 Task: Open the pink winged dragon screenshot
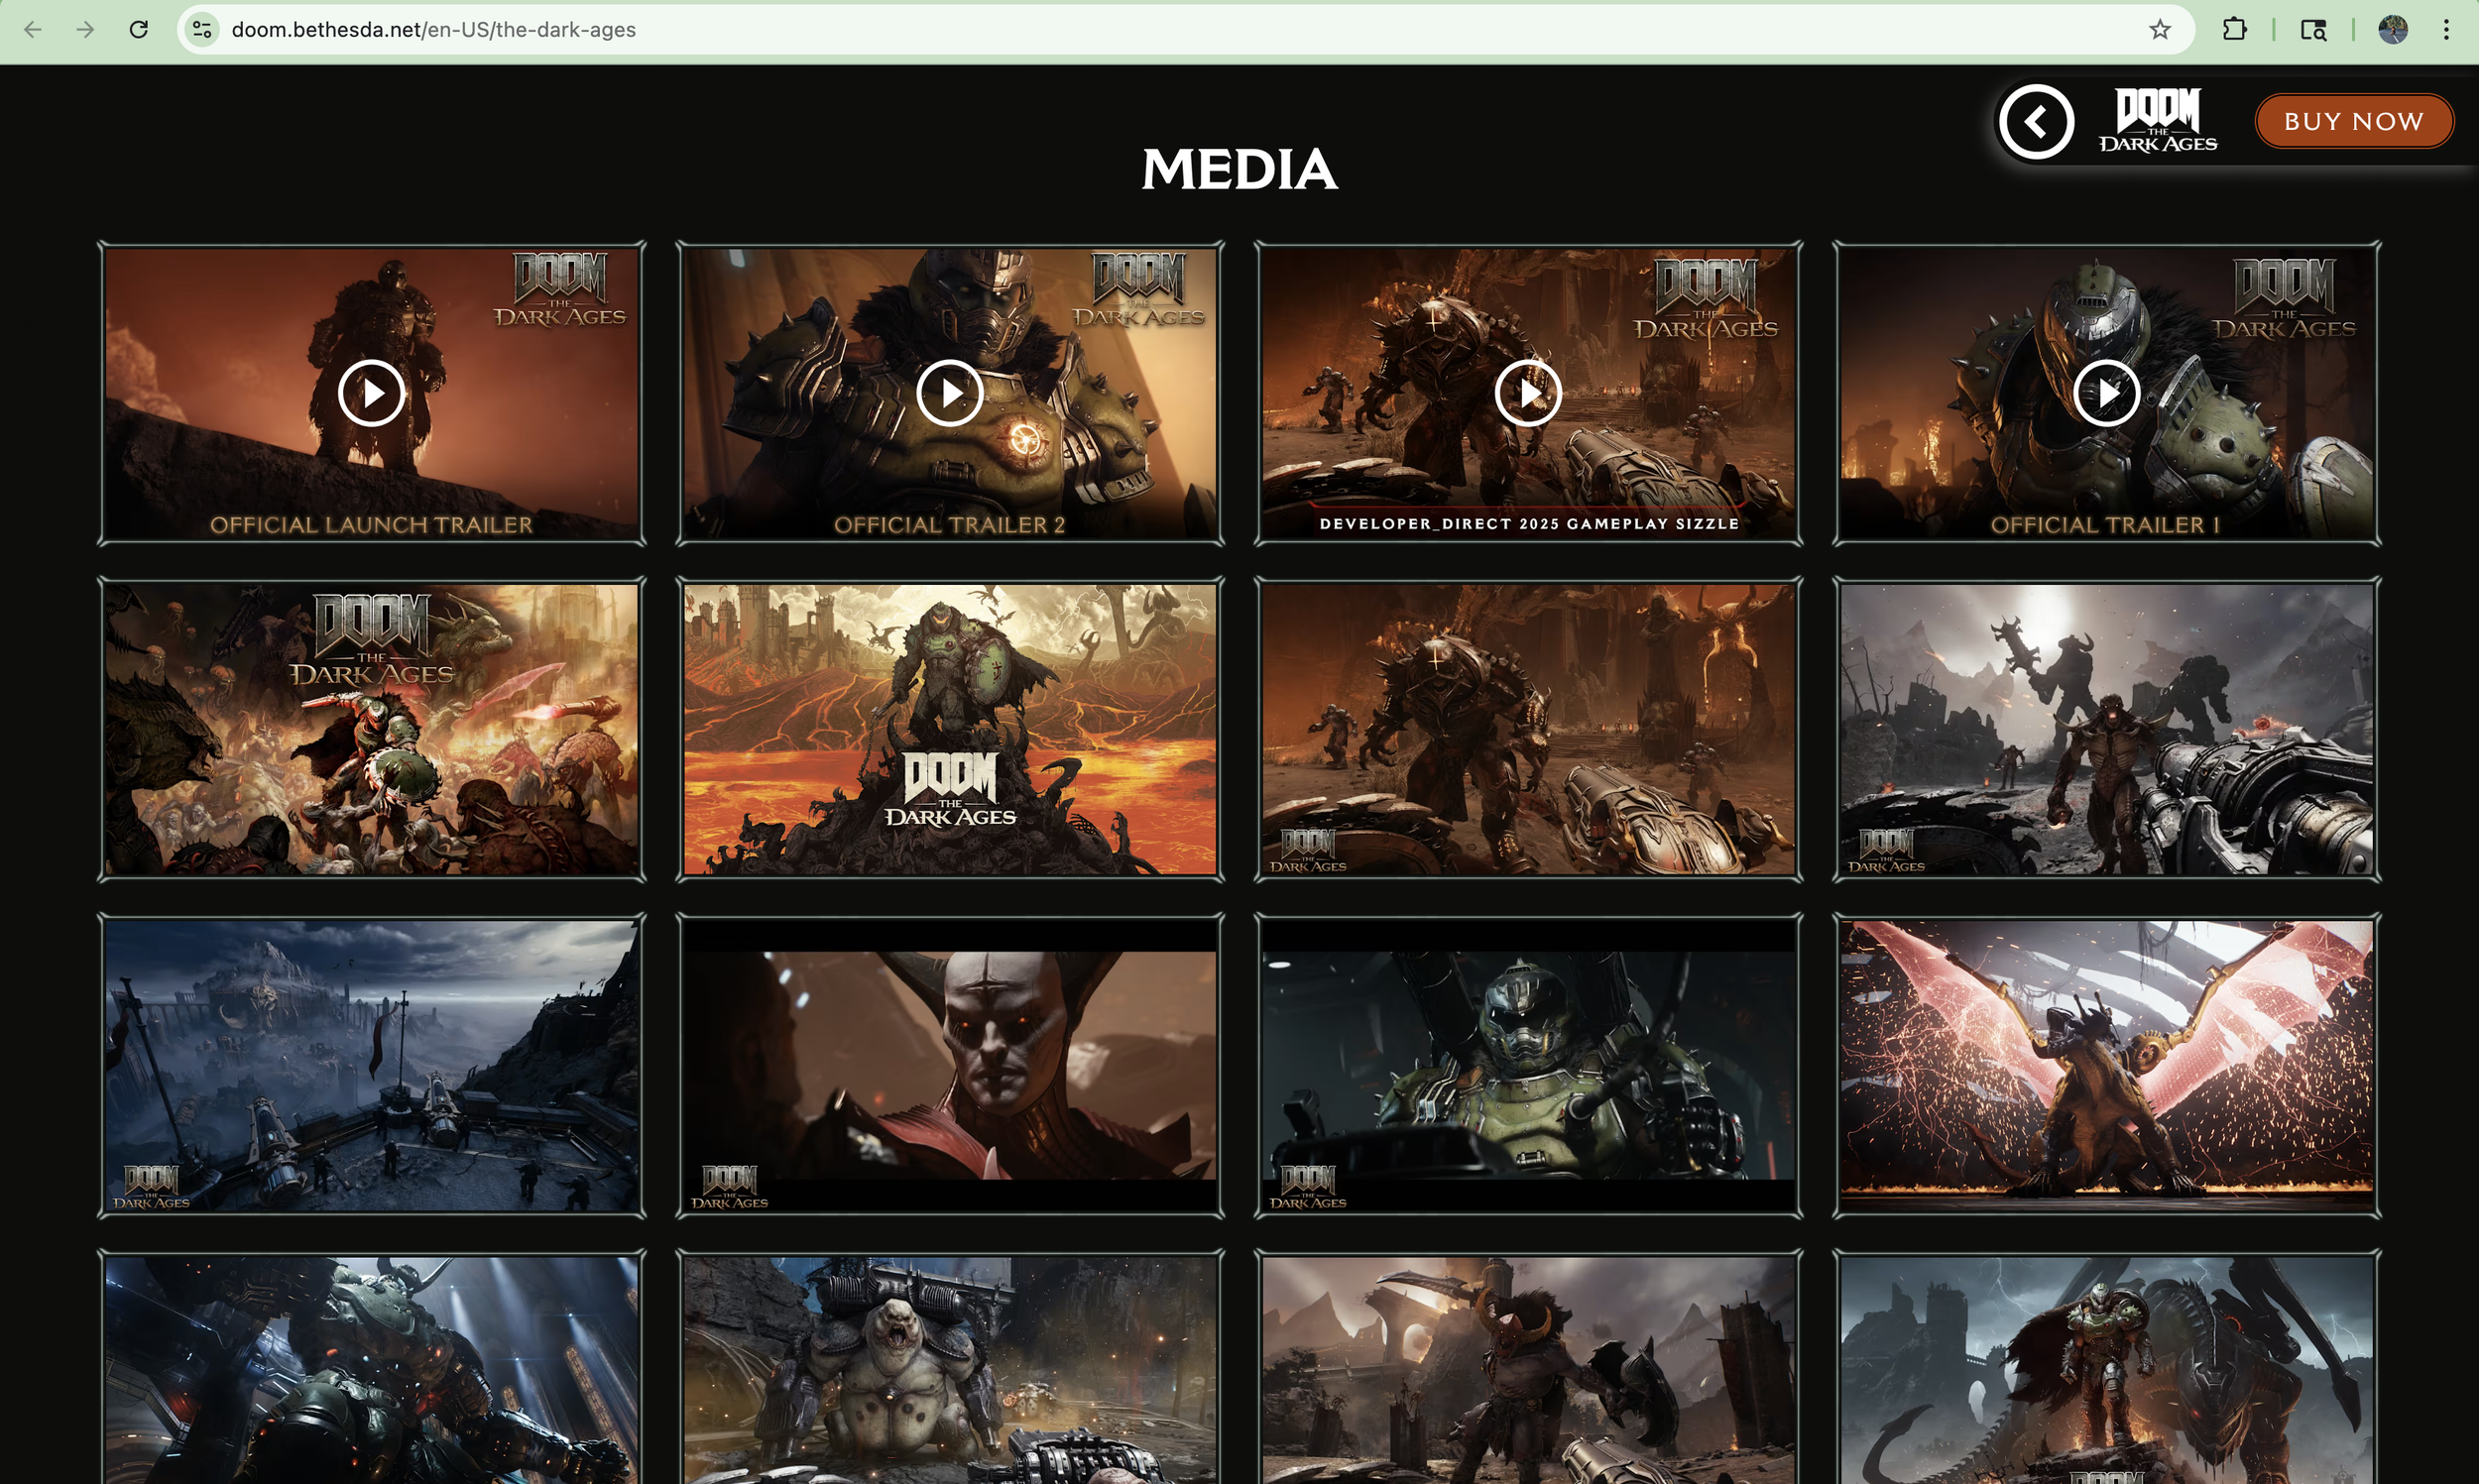click(x=2106, y=1065)
